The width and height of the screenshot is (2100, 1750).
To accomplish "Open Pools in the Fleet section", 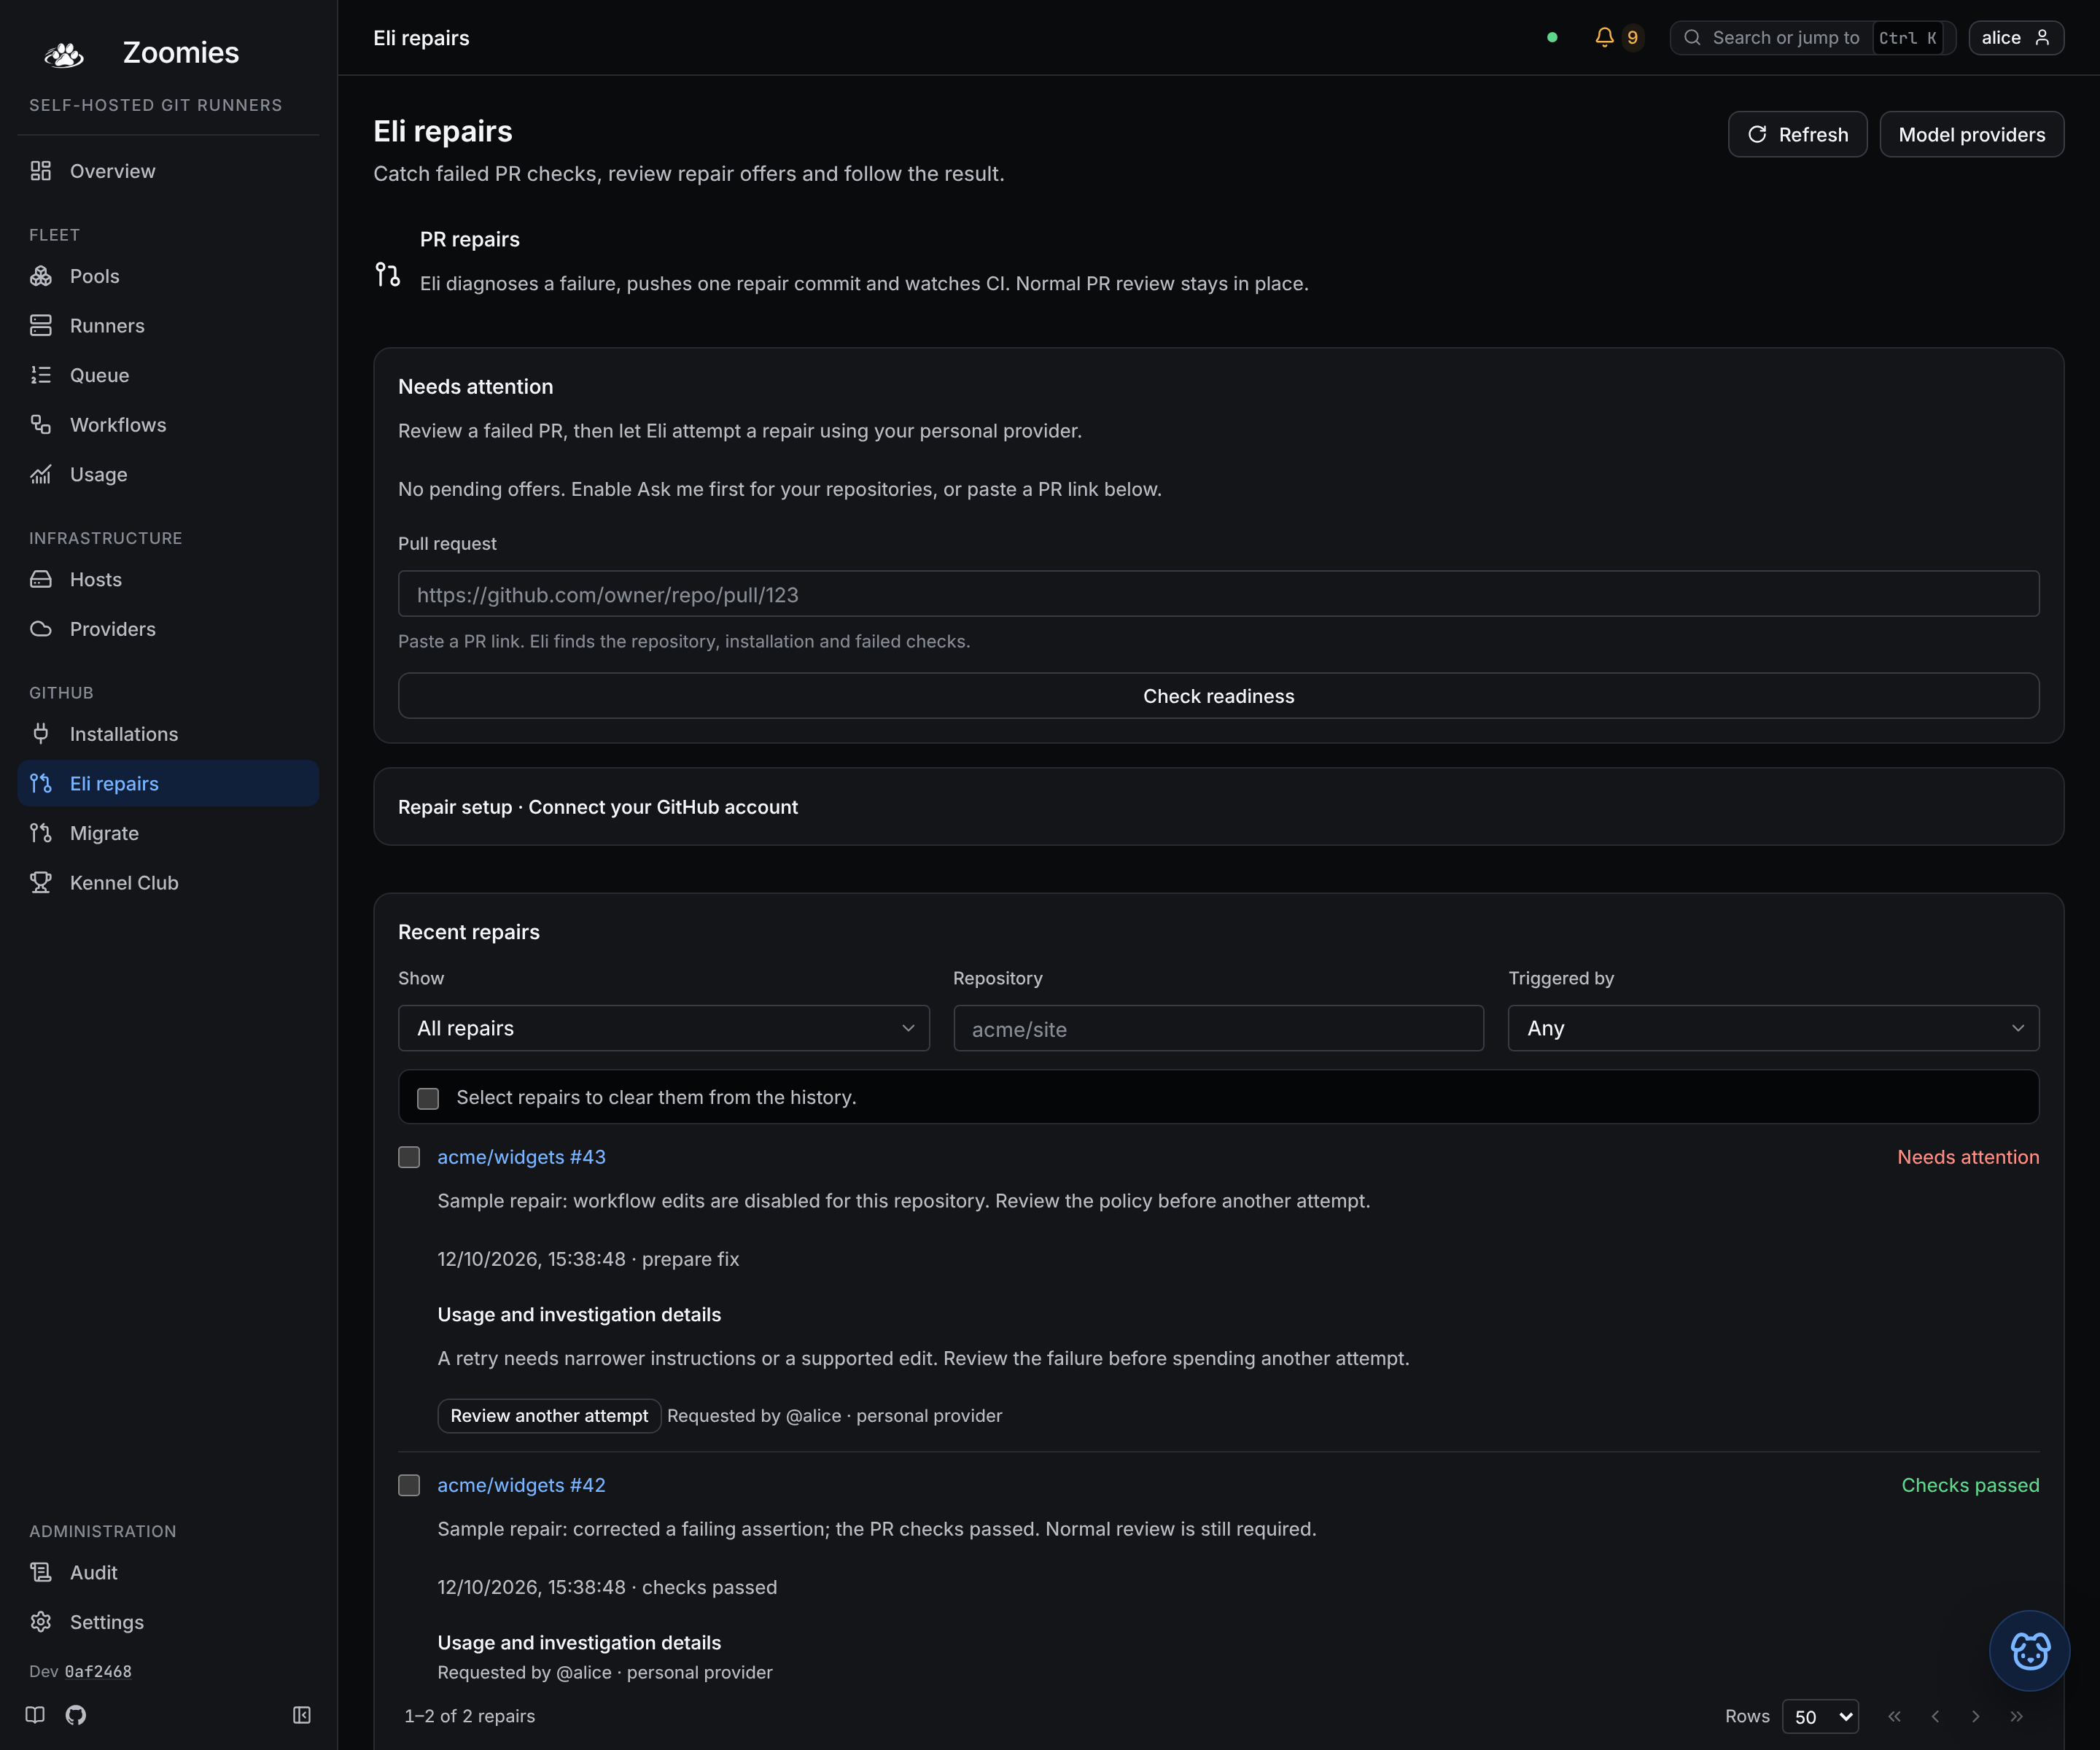I will (168, 276).
